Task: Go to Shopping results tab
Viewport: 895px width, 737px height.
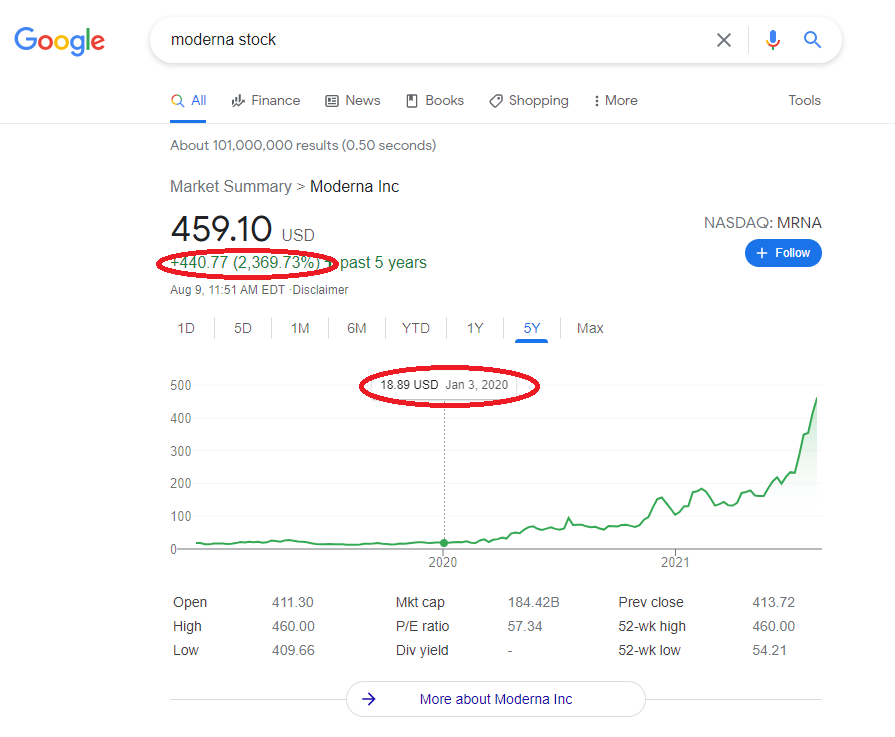Action: point(529,100)
